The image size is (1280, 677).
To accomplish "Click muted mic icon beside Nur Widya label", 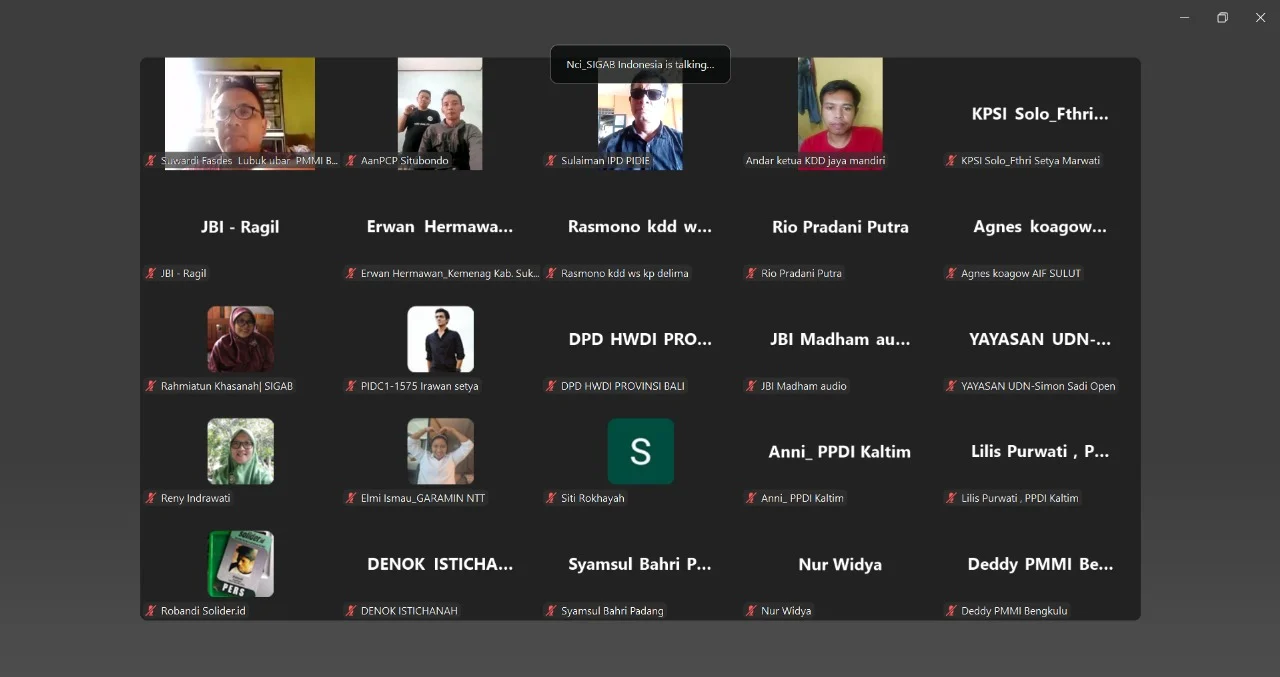I will point(751,611).
